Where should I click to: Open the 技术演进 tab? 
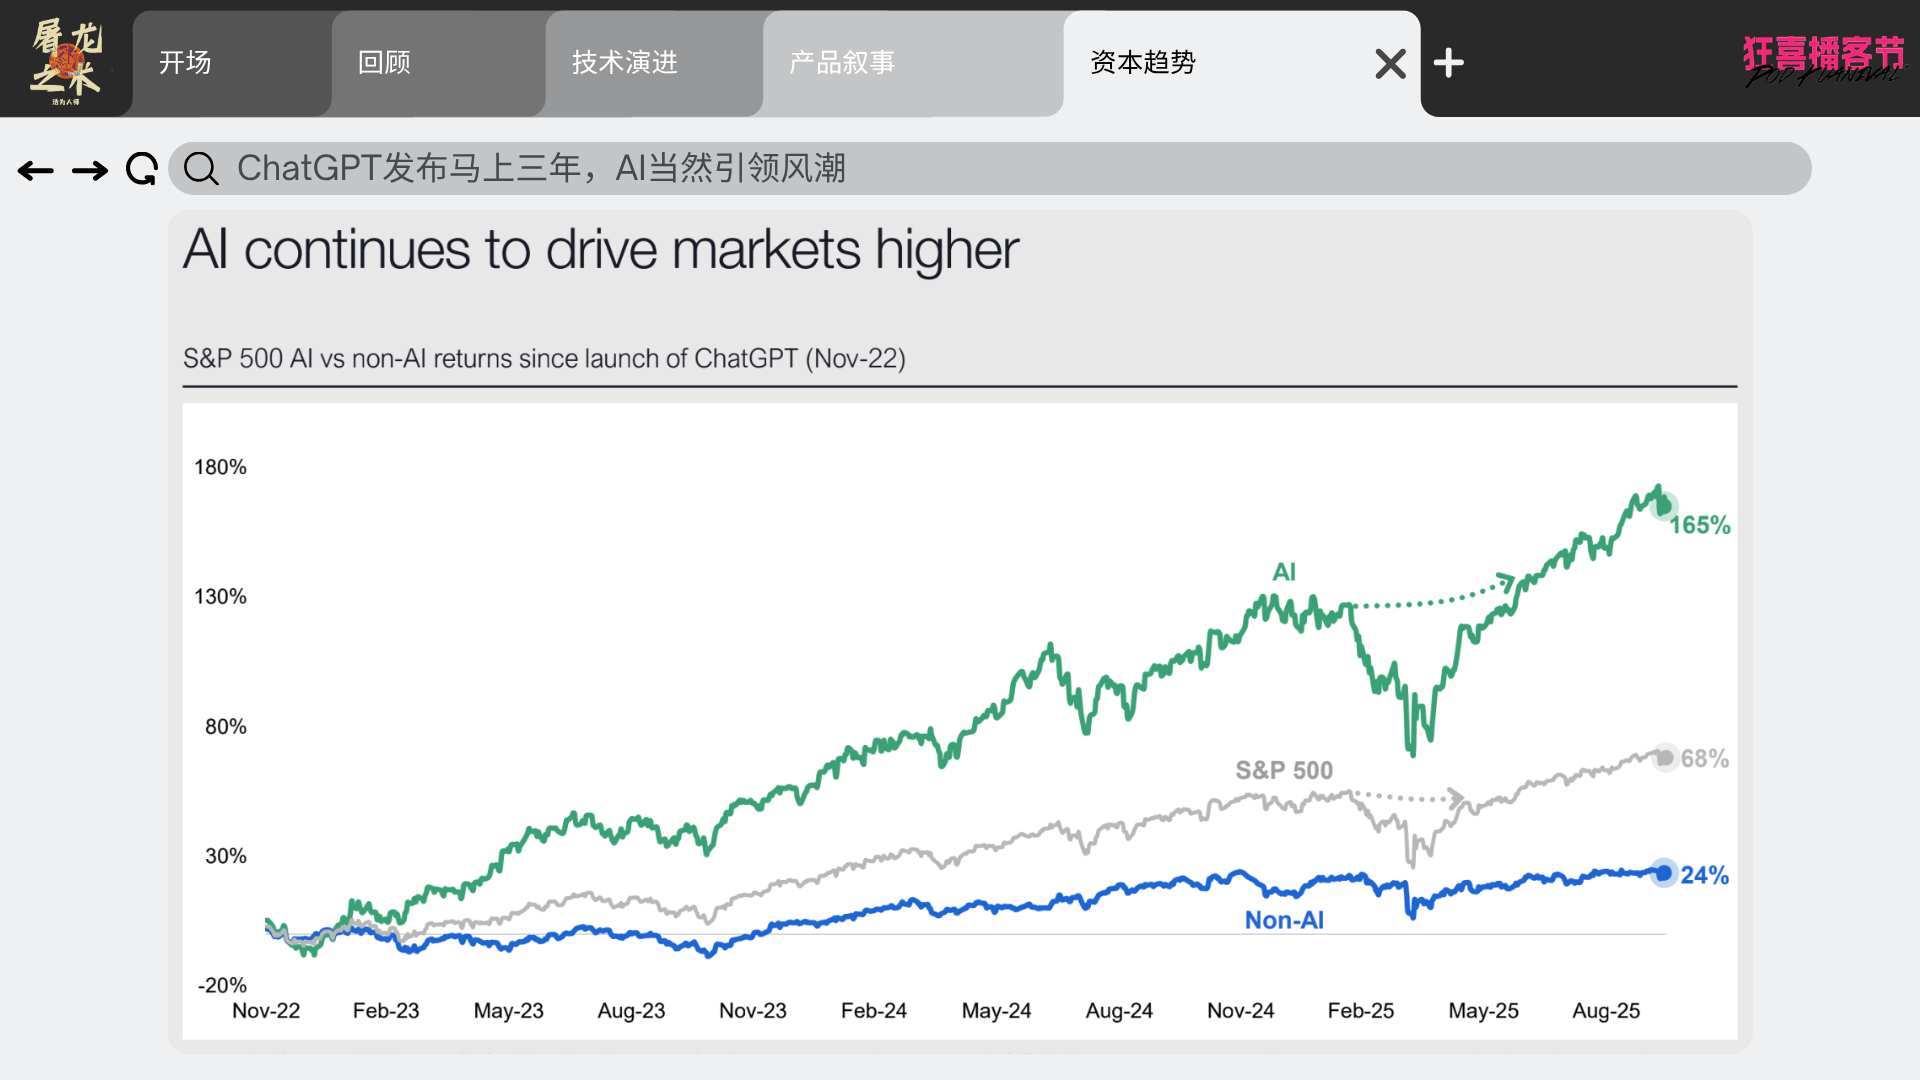click(625, 63)
